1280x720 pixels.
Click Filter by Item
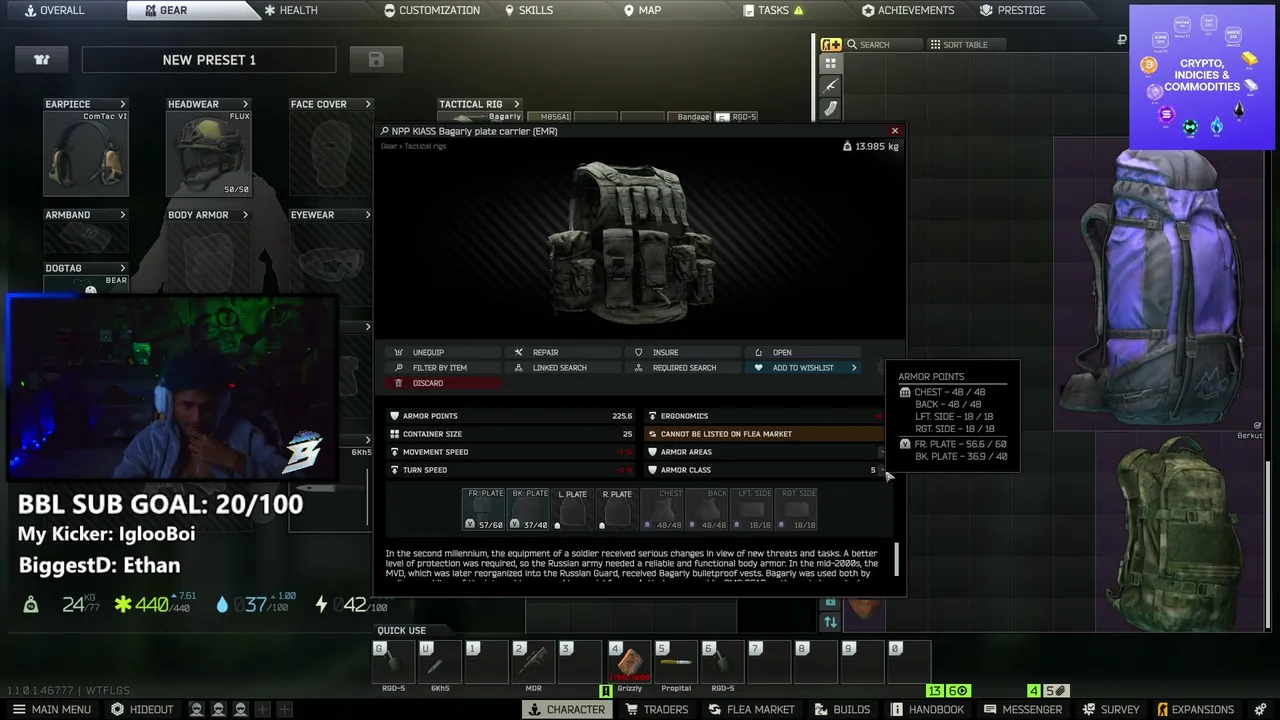[441, 368]
